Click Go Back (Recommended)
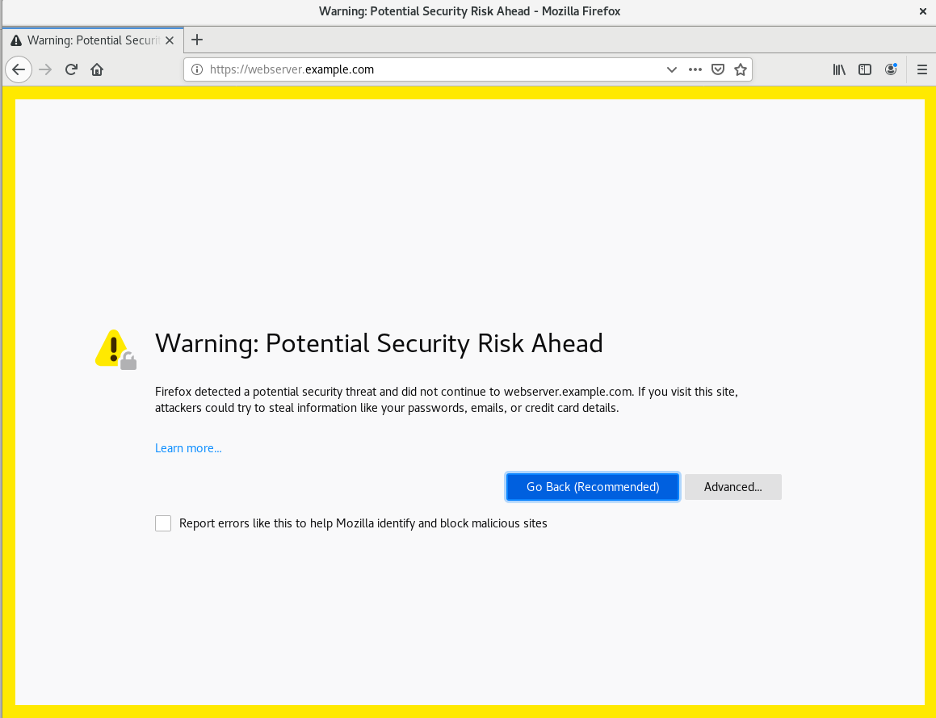 592,486
